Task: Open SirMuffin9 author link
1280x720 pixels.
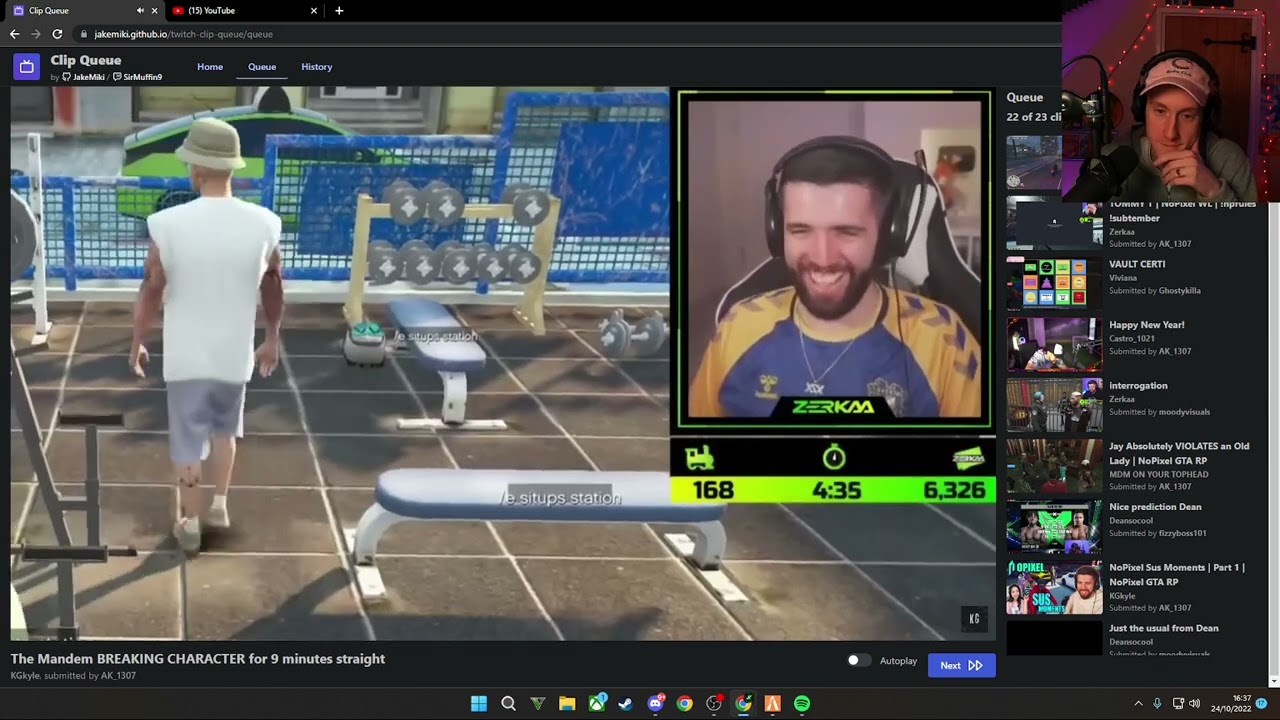Action: click(137, 77)
